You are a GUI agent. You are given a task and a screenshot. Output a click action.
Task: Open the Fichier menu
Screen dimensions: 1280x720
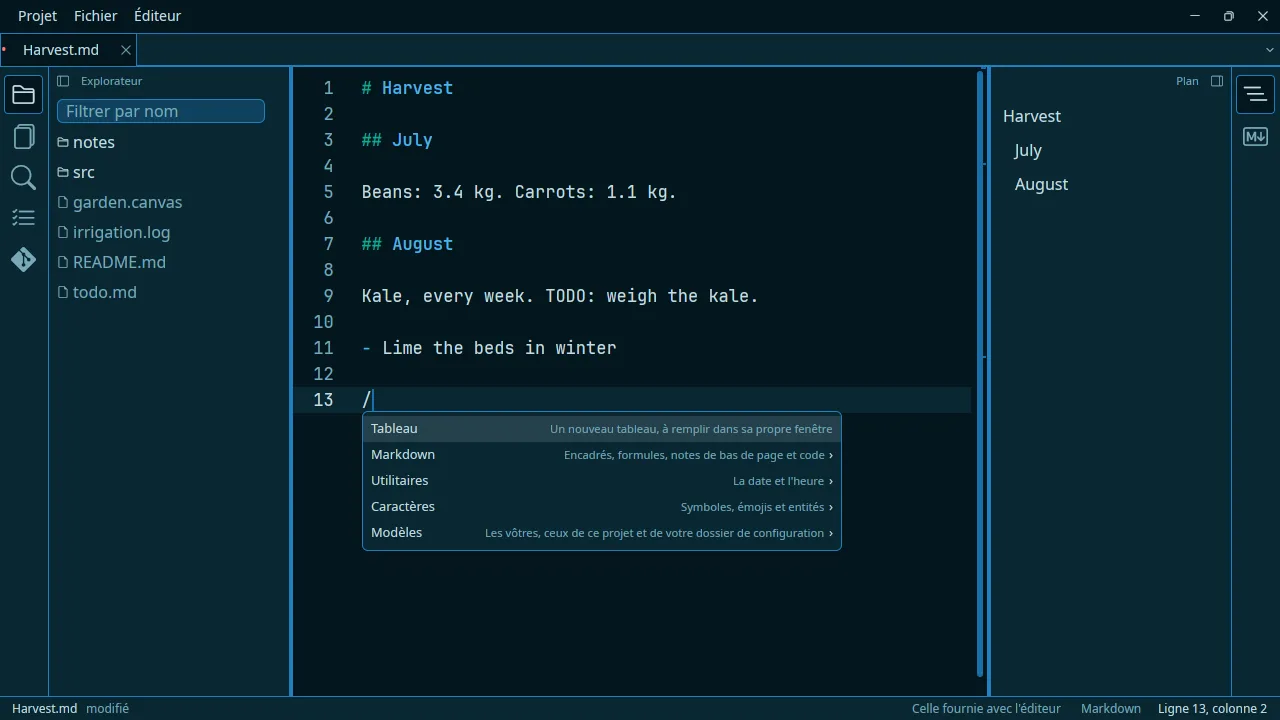96,16
